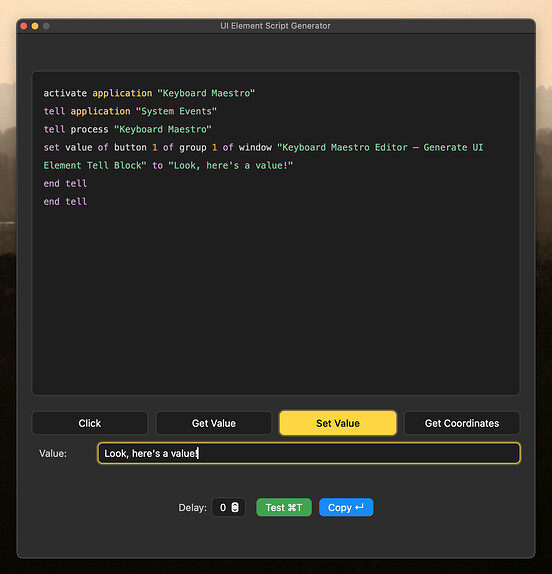Choose the Get Coordinates action
This screenshot has width=552, height=574.
[x=462, y=423]
